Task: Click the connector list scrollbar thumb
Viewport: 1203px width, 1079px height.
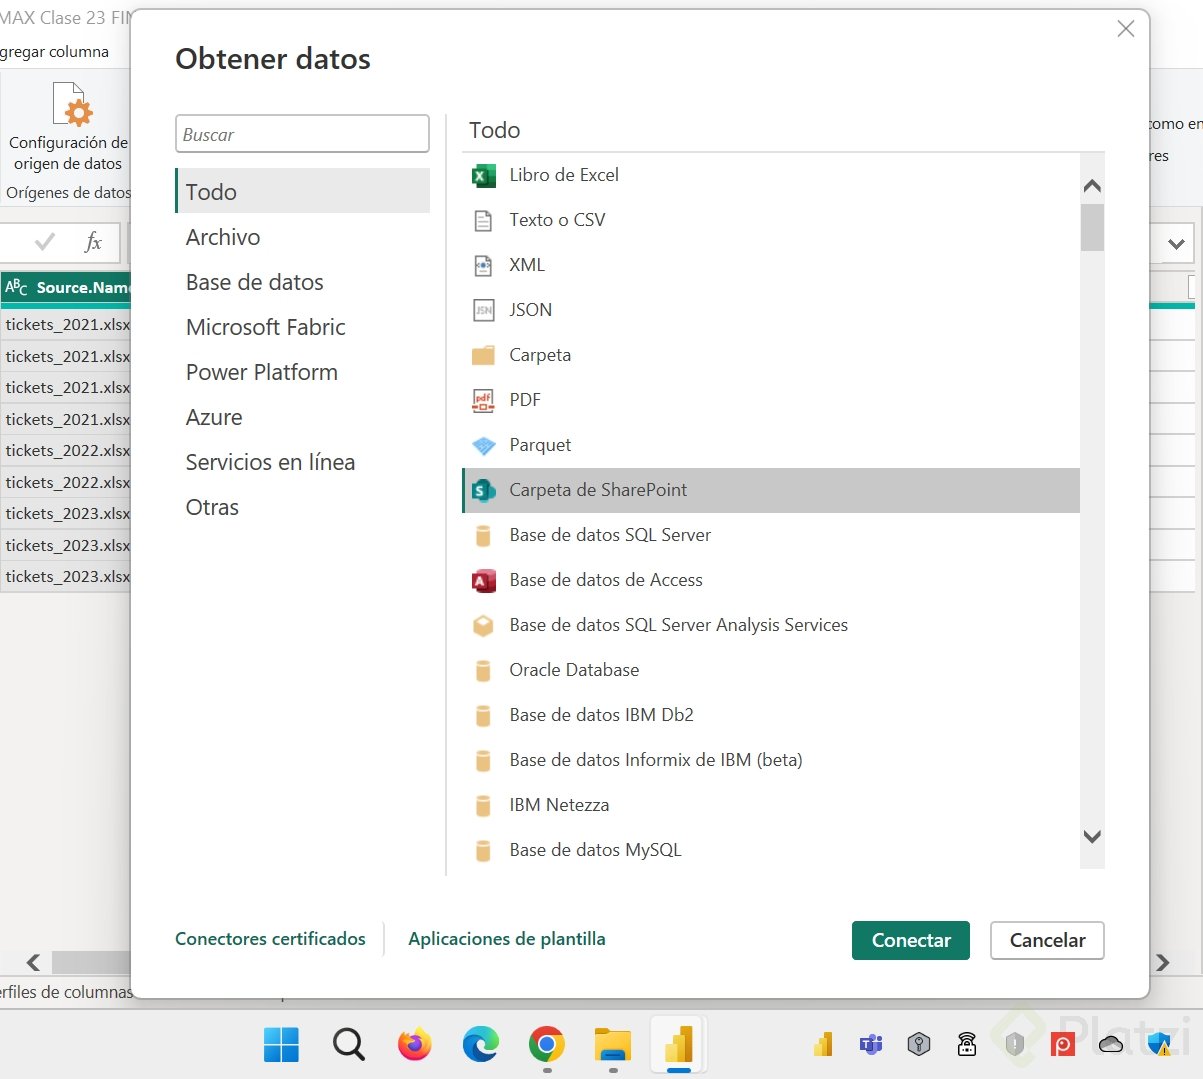Action: (x=1092, y=227)
